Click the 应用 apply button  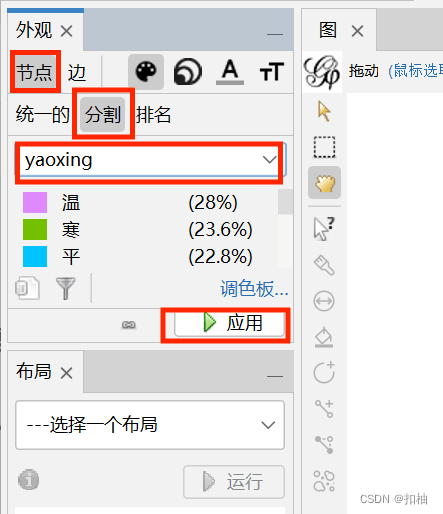[x=229, y=323]
